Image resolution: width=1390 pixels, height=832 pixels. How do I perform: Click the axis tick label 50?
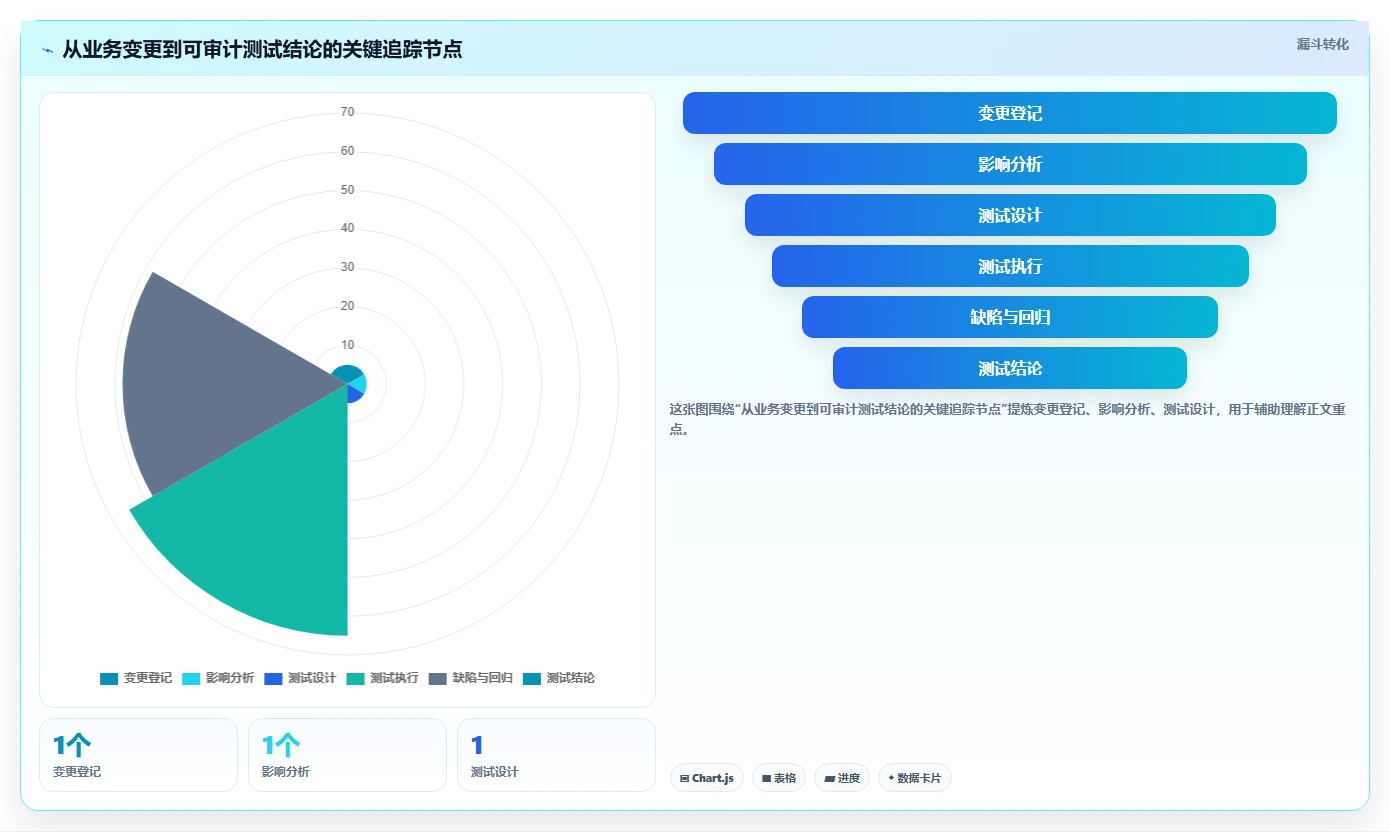tap(347, 190)
